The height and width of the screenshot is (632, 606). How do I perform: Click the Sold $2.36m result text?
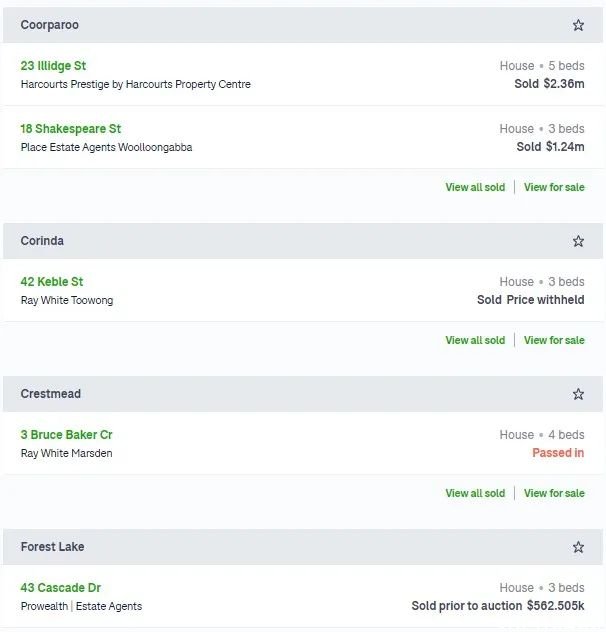pyautogui.click(x=549, y=84)
